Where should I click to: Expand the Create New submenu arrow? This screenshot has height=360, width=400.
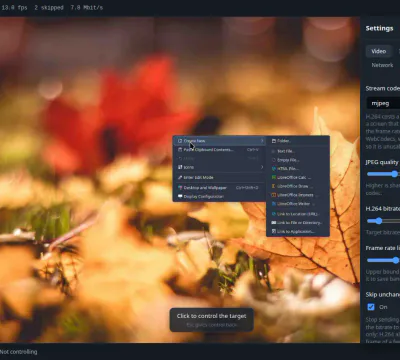pos(262,141)
